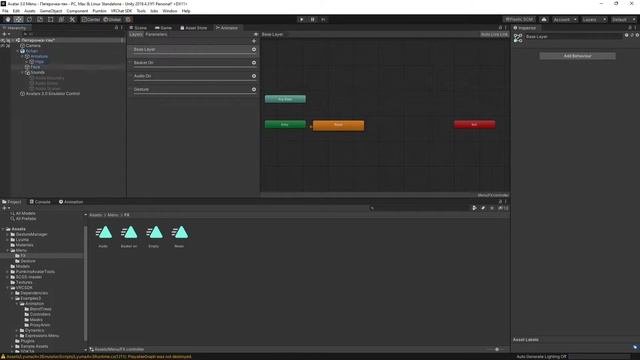Viewport: 640px width, 360px height.
Task: Open the Layers dropdown in toolbar
Action: coord(594,19)
